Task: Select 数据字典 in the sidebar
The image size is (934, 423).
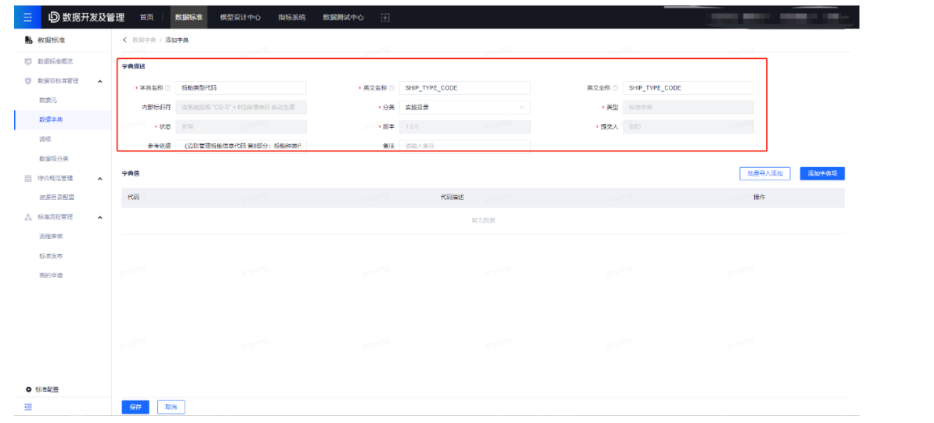Action: (51, 120)
